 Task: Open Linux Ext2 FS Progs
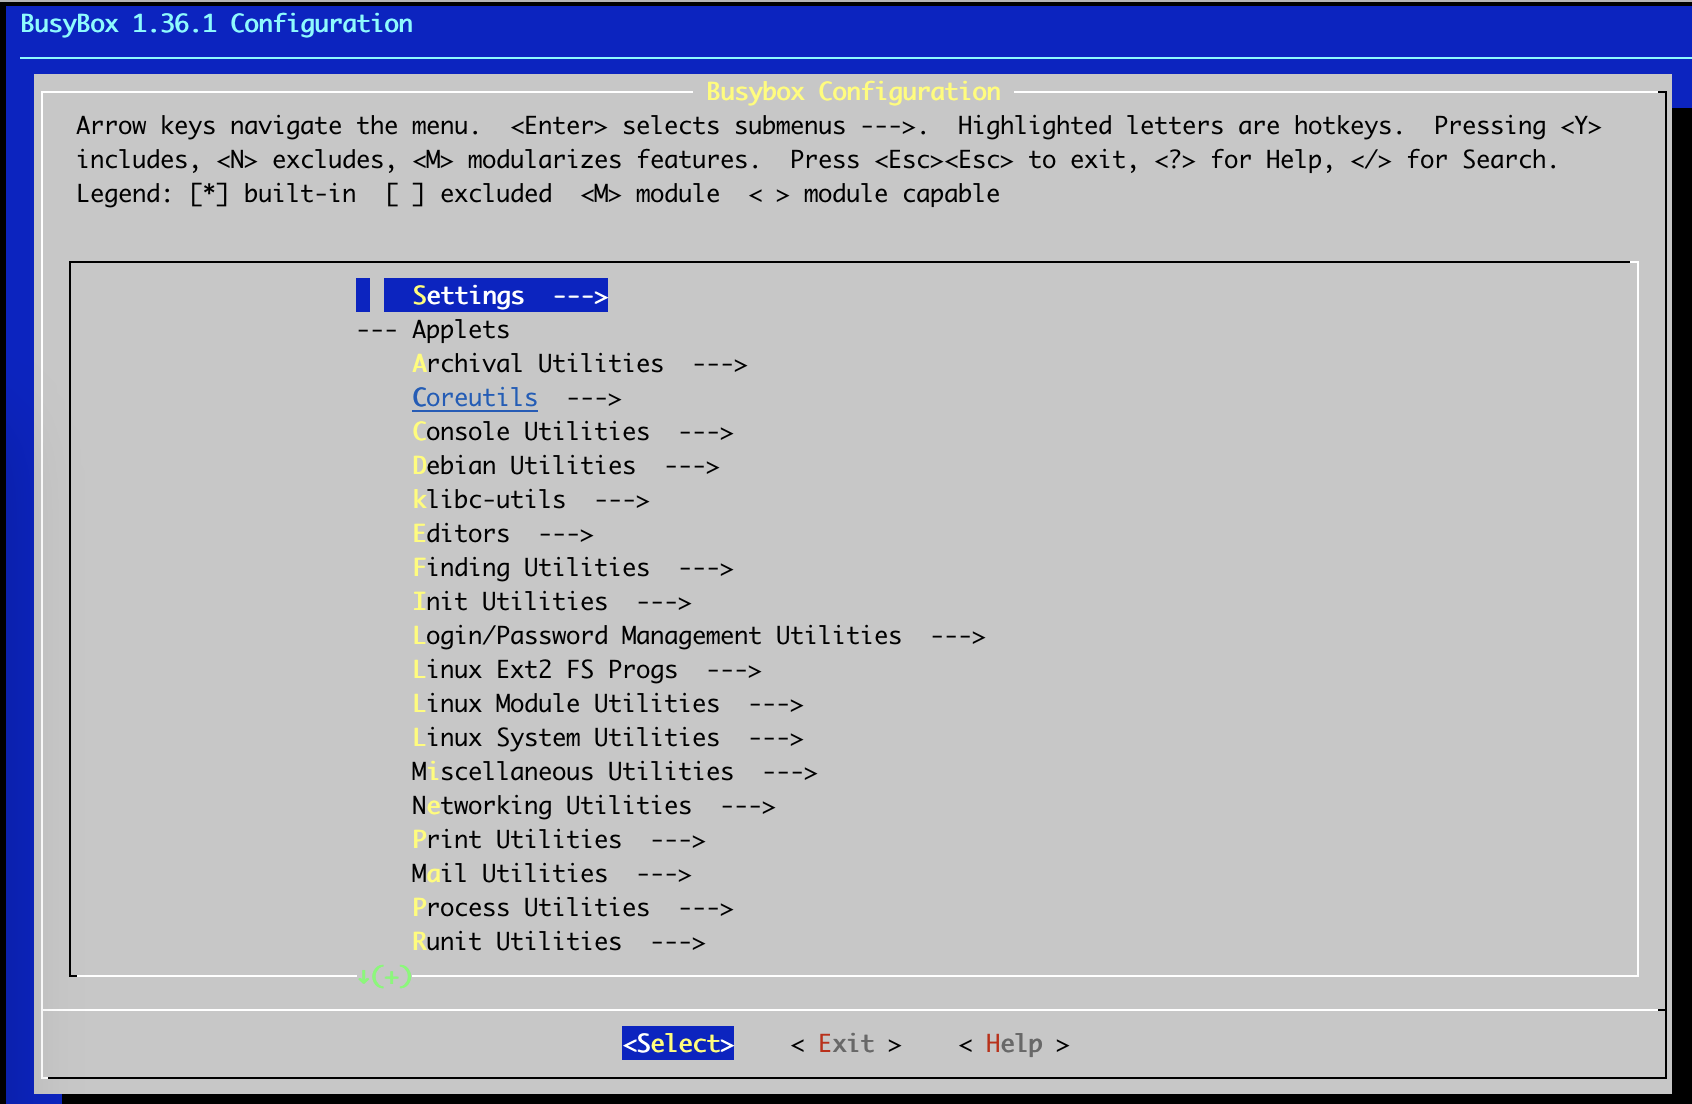tap(545, 670)
